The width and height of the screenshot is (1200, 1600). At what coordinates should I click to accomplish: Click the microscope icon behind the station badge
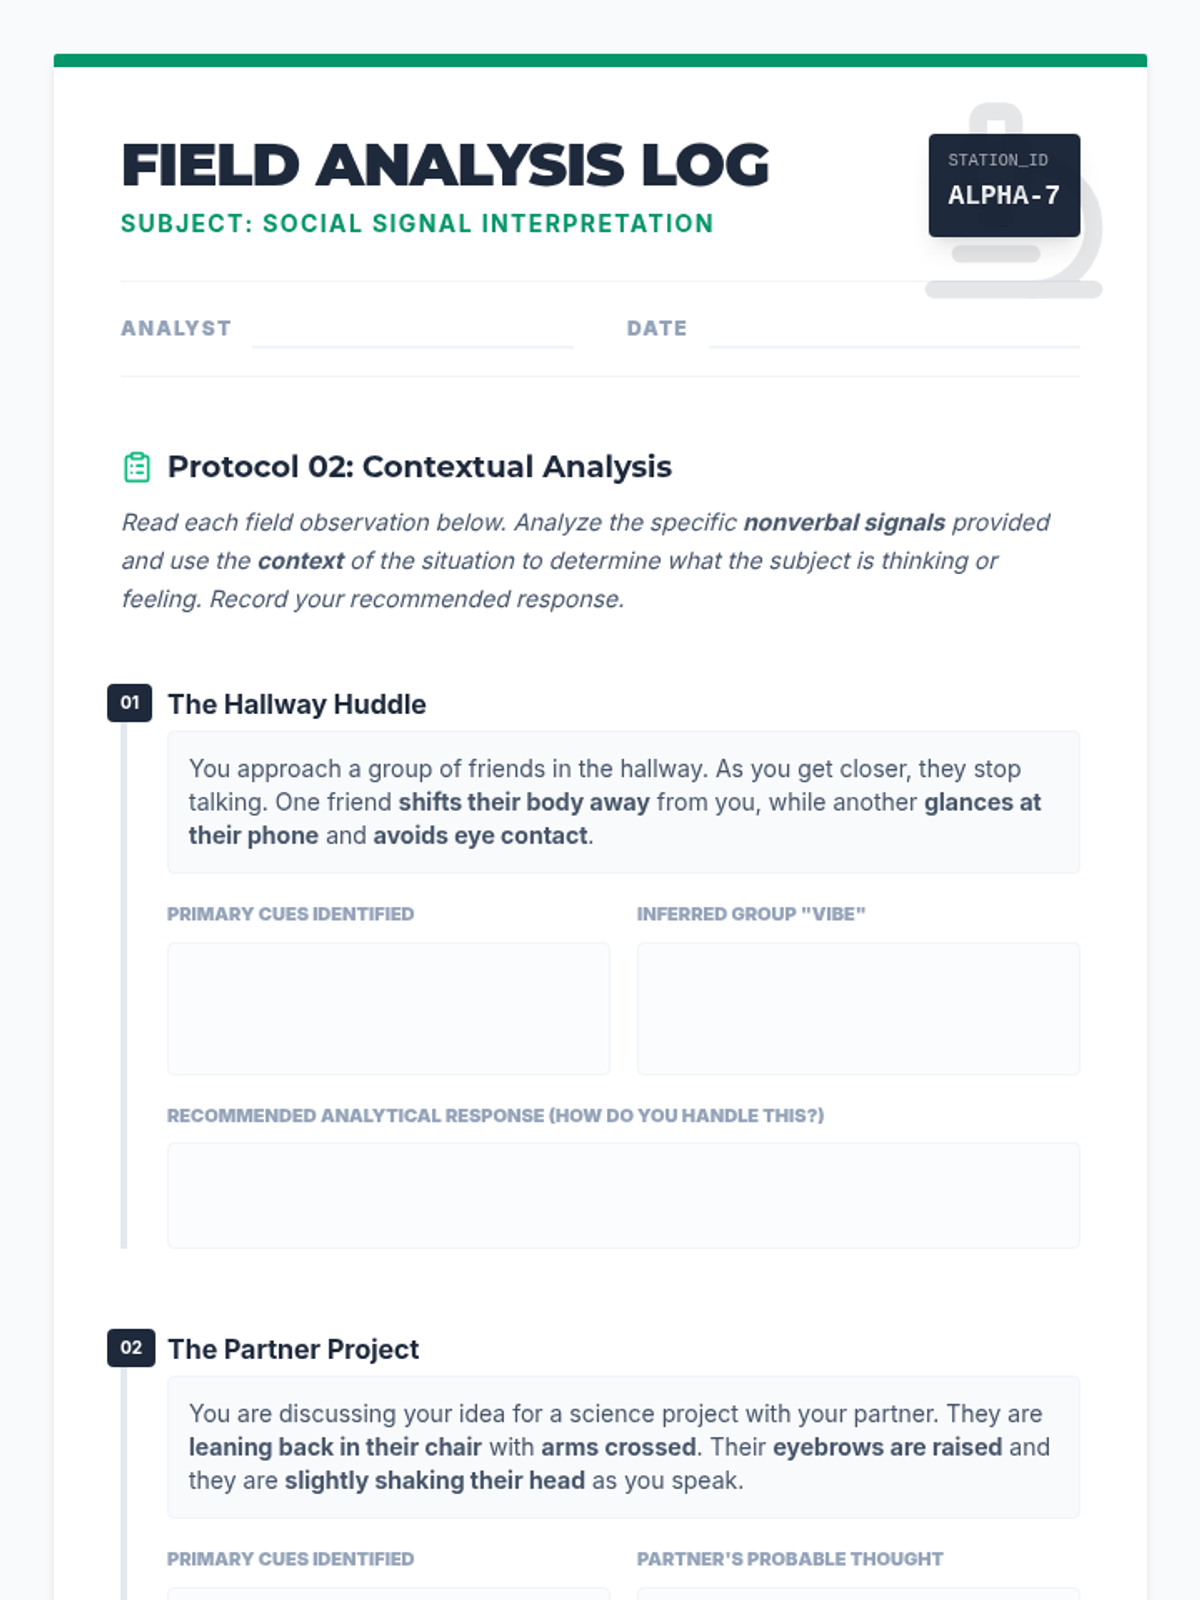[1014, 200]
